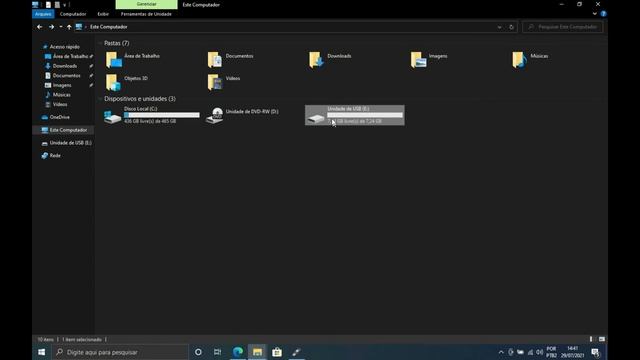Open the Arquivo menu tab
The height and width of the screenshot is (360, 640).
tap(43, 14)
